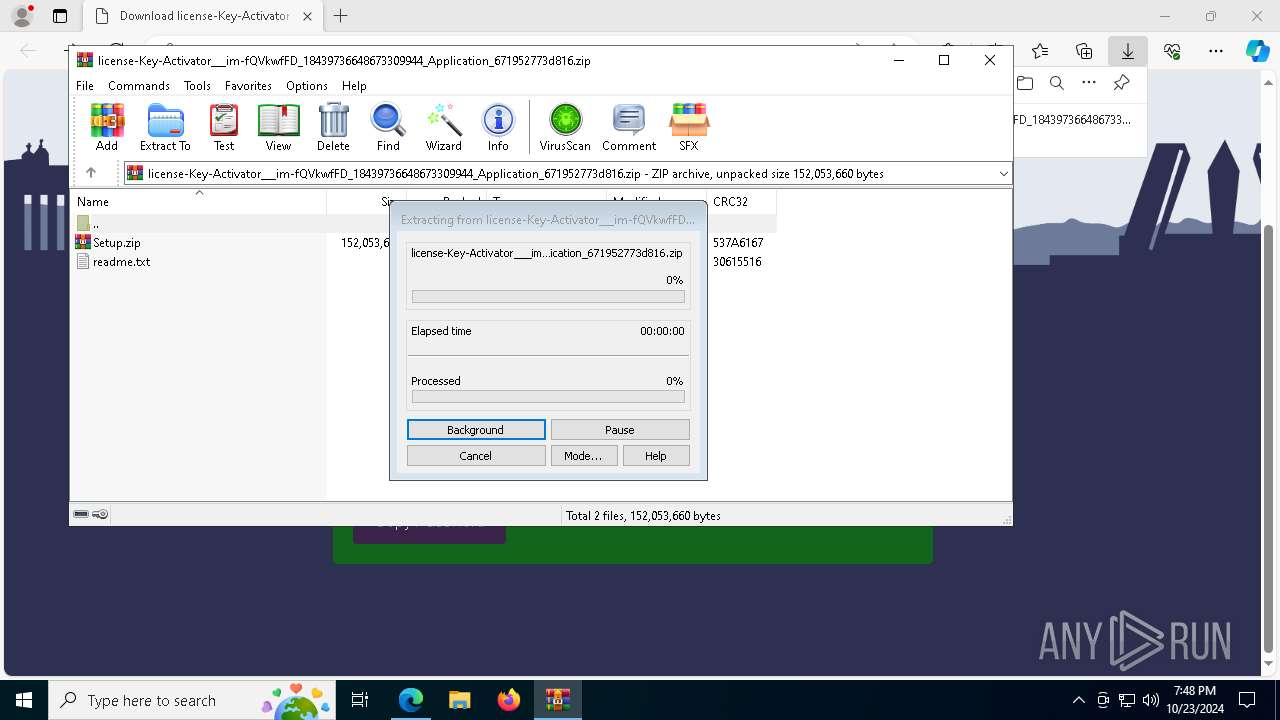Screen dimensions: 1280x720
Task: Open a new browser tab
Action: pos(341,16)
